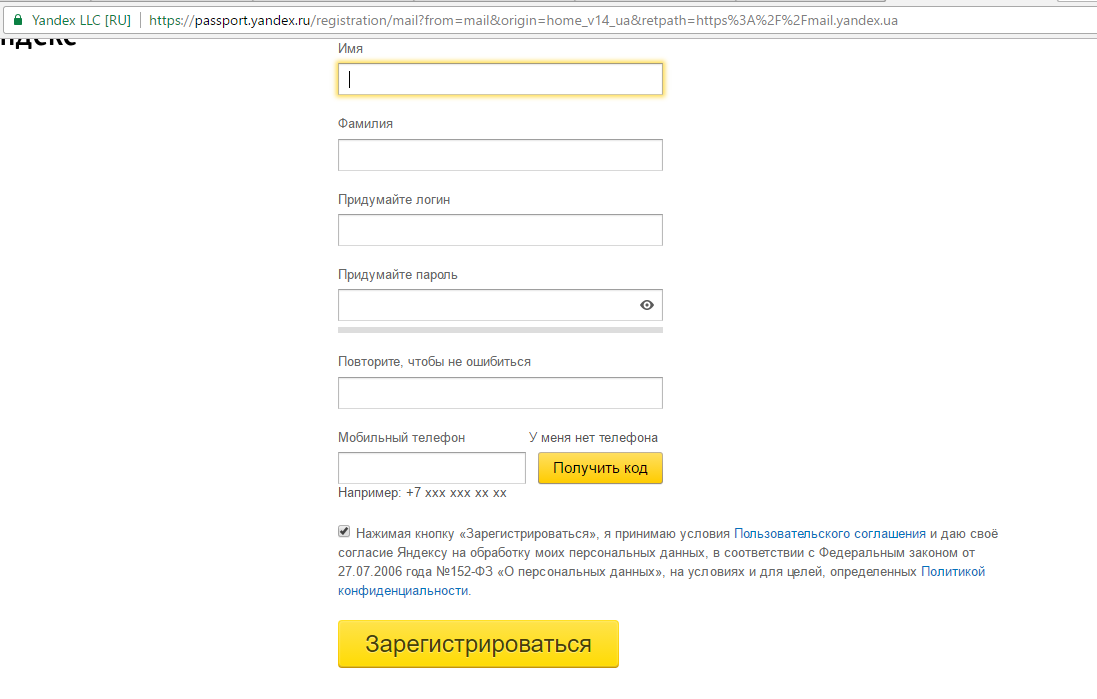Image resolution: width=1097 pixels, height=699 pixels.
Task: Focus the Придумайте логин input field
Action: click(500, 230)
